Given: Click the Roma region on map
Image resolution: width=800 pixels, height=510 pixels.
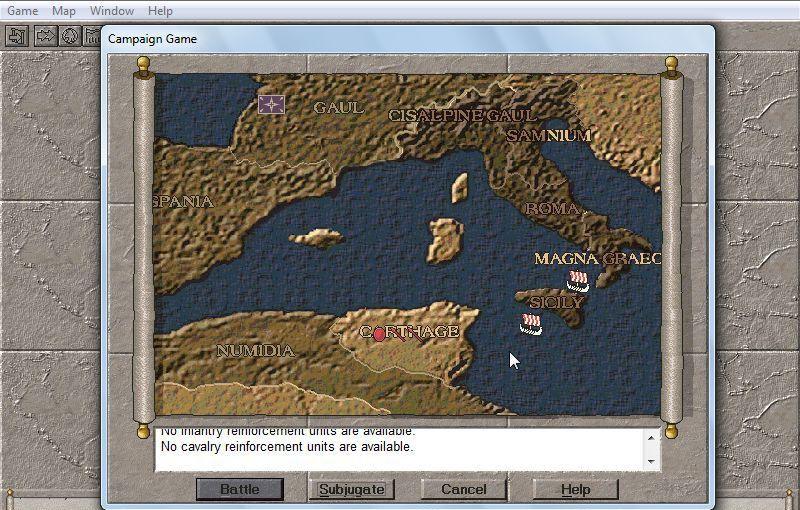Looking at the screenshot, I should (x=552, y=209).
